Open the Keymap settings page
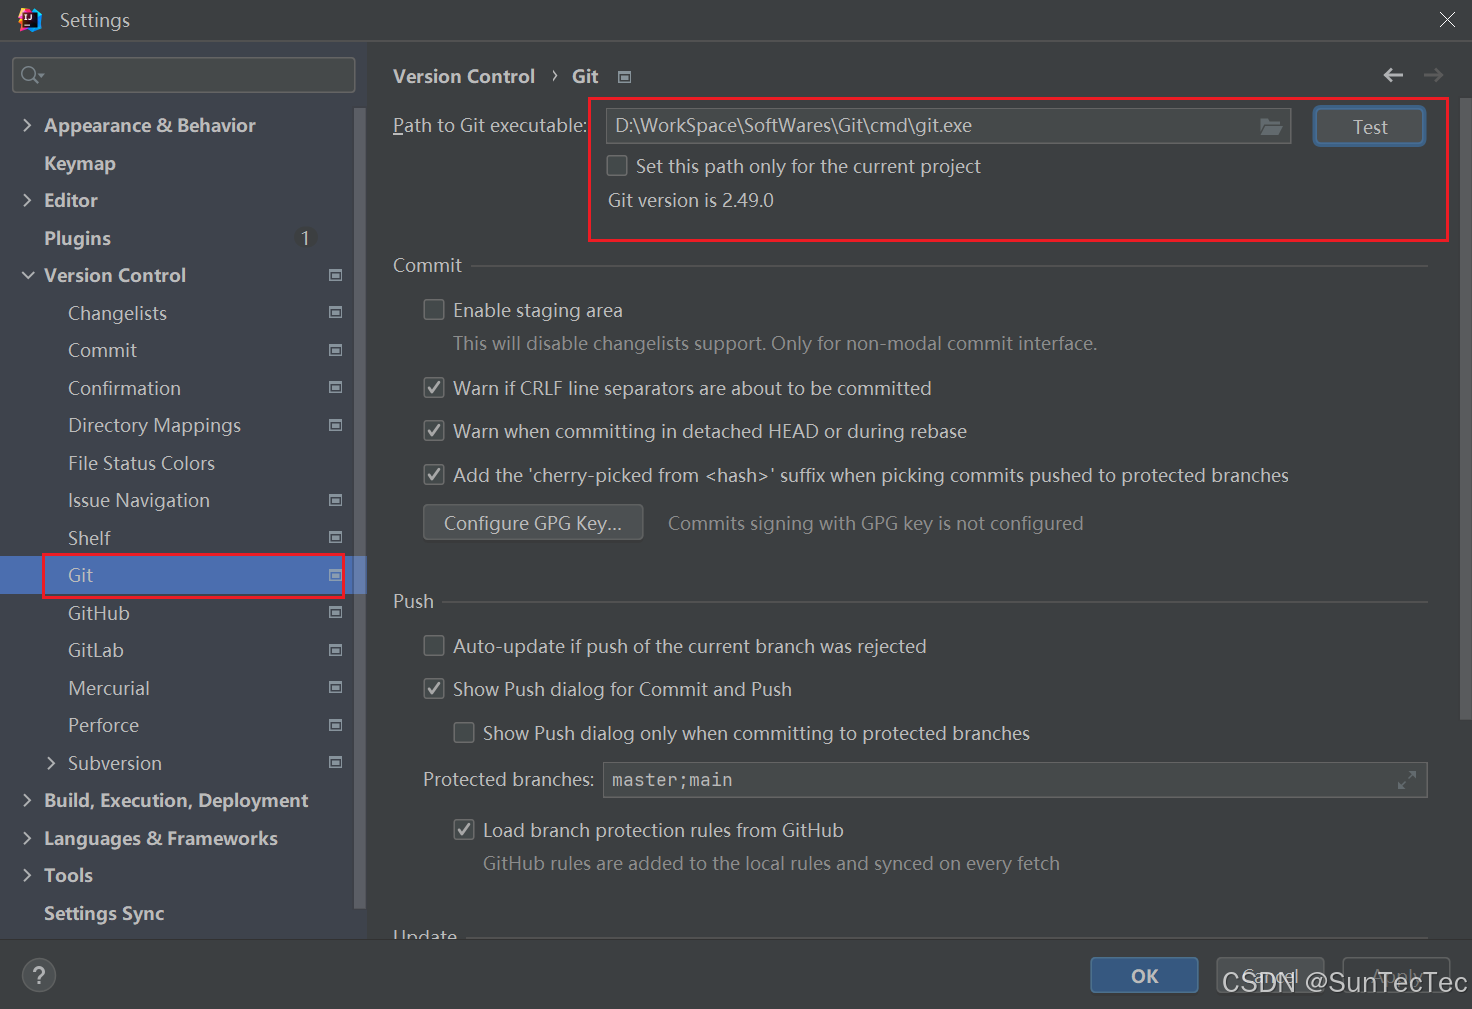Screen dimensions: 1472x1009 click(x=80, y=163)
